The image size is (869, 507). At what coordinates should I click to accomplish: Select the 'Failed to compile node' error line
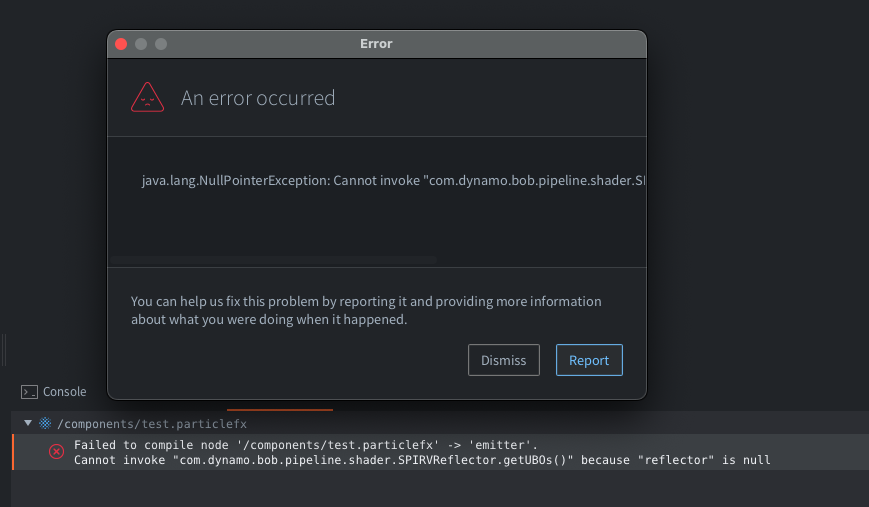306,444
